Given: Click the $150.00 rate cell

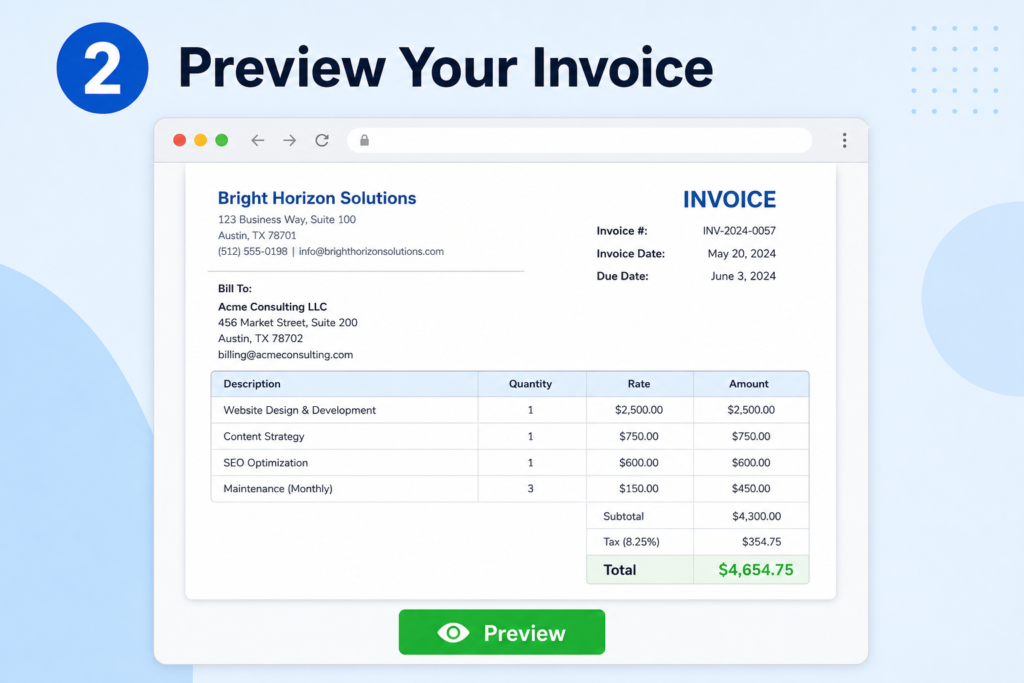Looking at the screenshot, I should (639, 488).
